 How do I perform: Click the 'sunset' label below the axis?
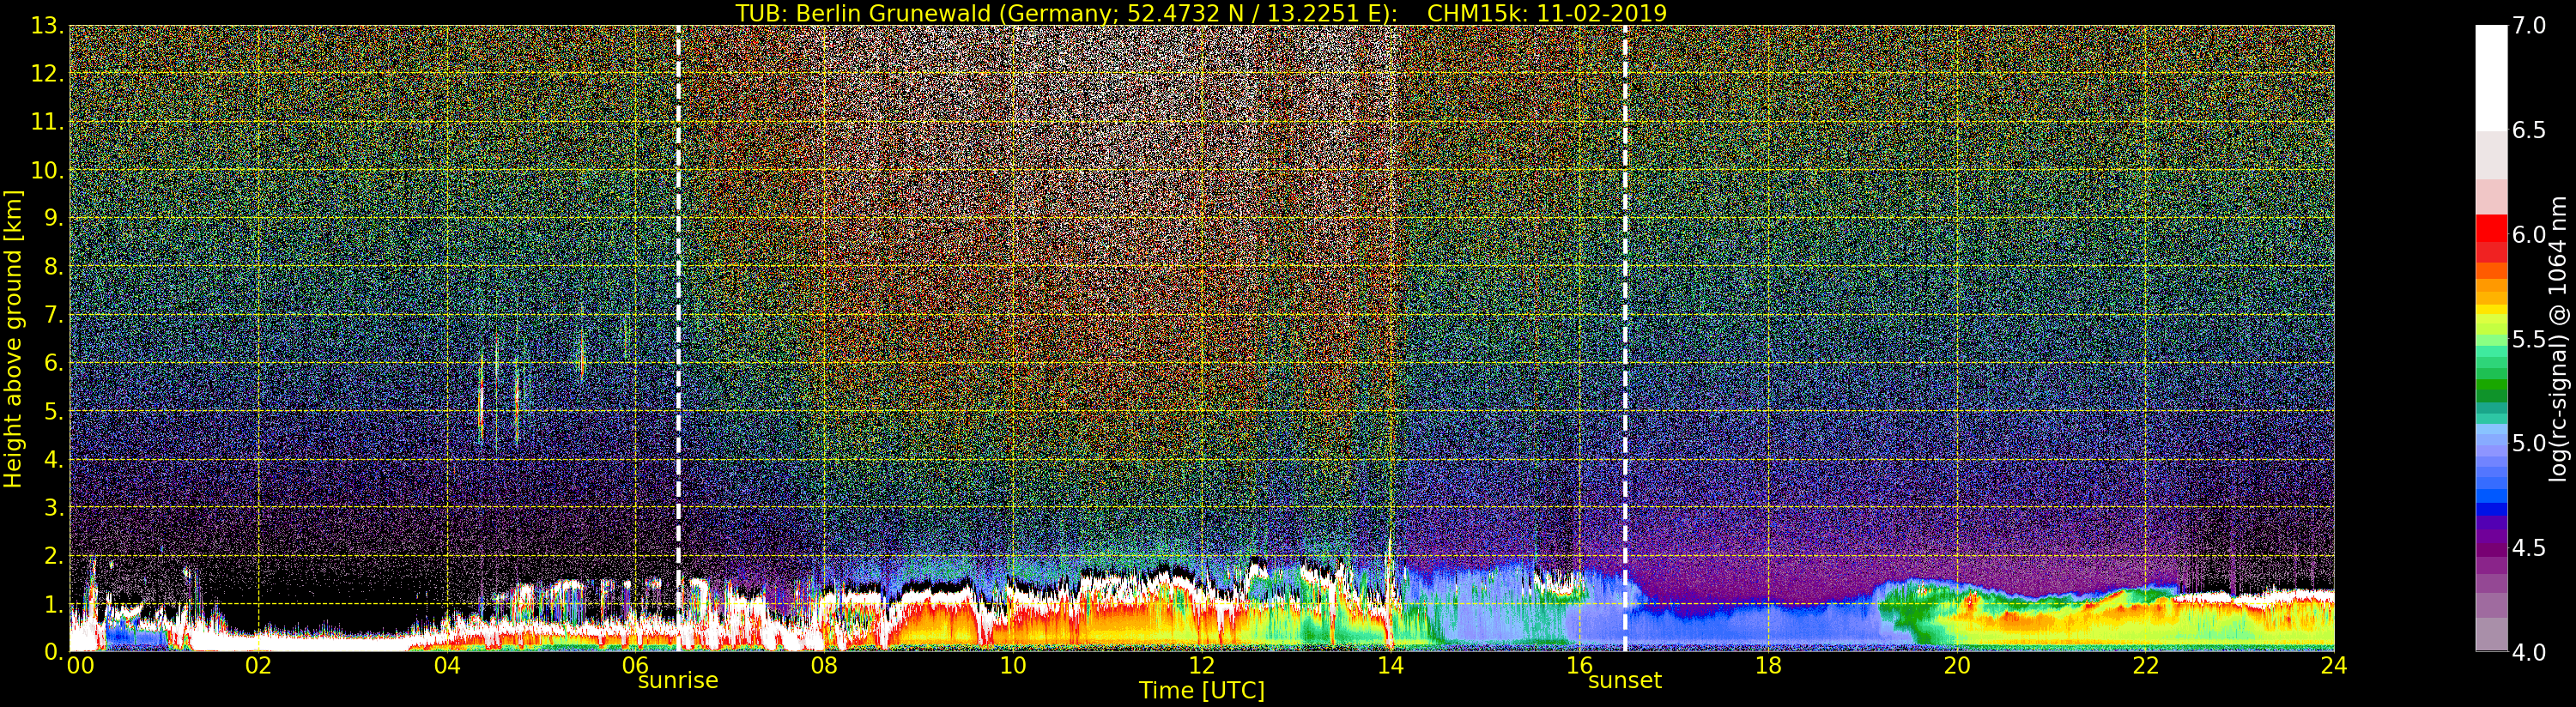pos(1625,680)
